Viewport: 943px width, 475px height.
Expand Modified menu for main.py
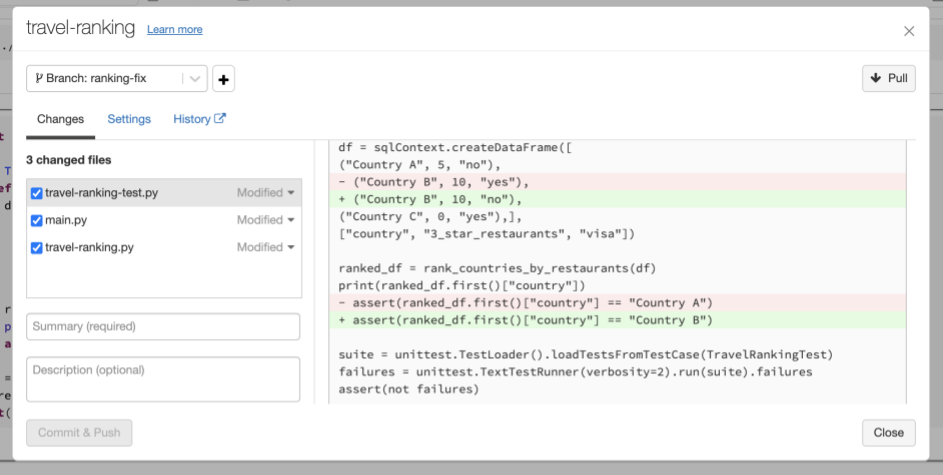[x=265, y=220]
